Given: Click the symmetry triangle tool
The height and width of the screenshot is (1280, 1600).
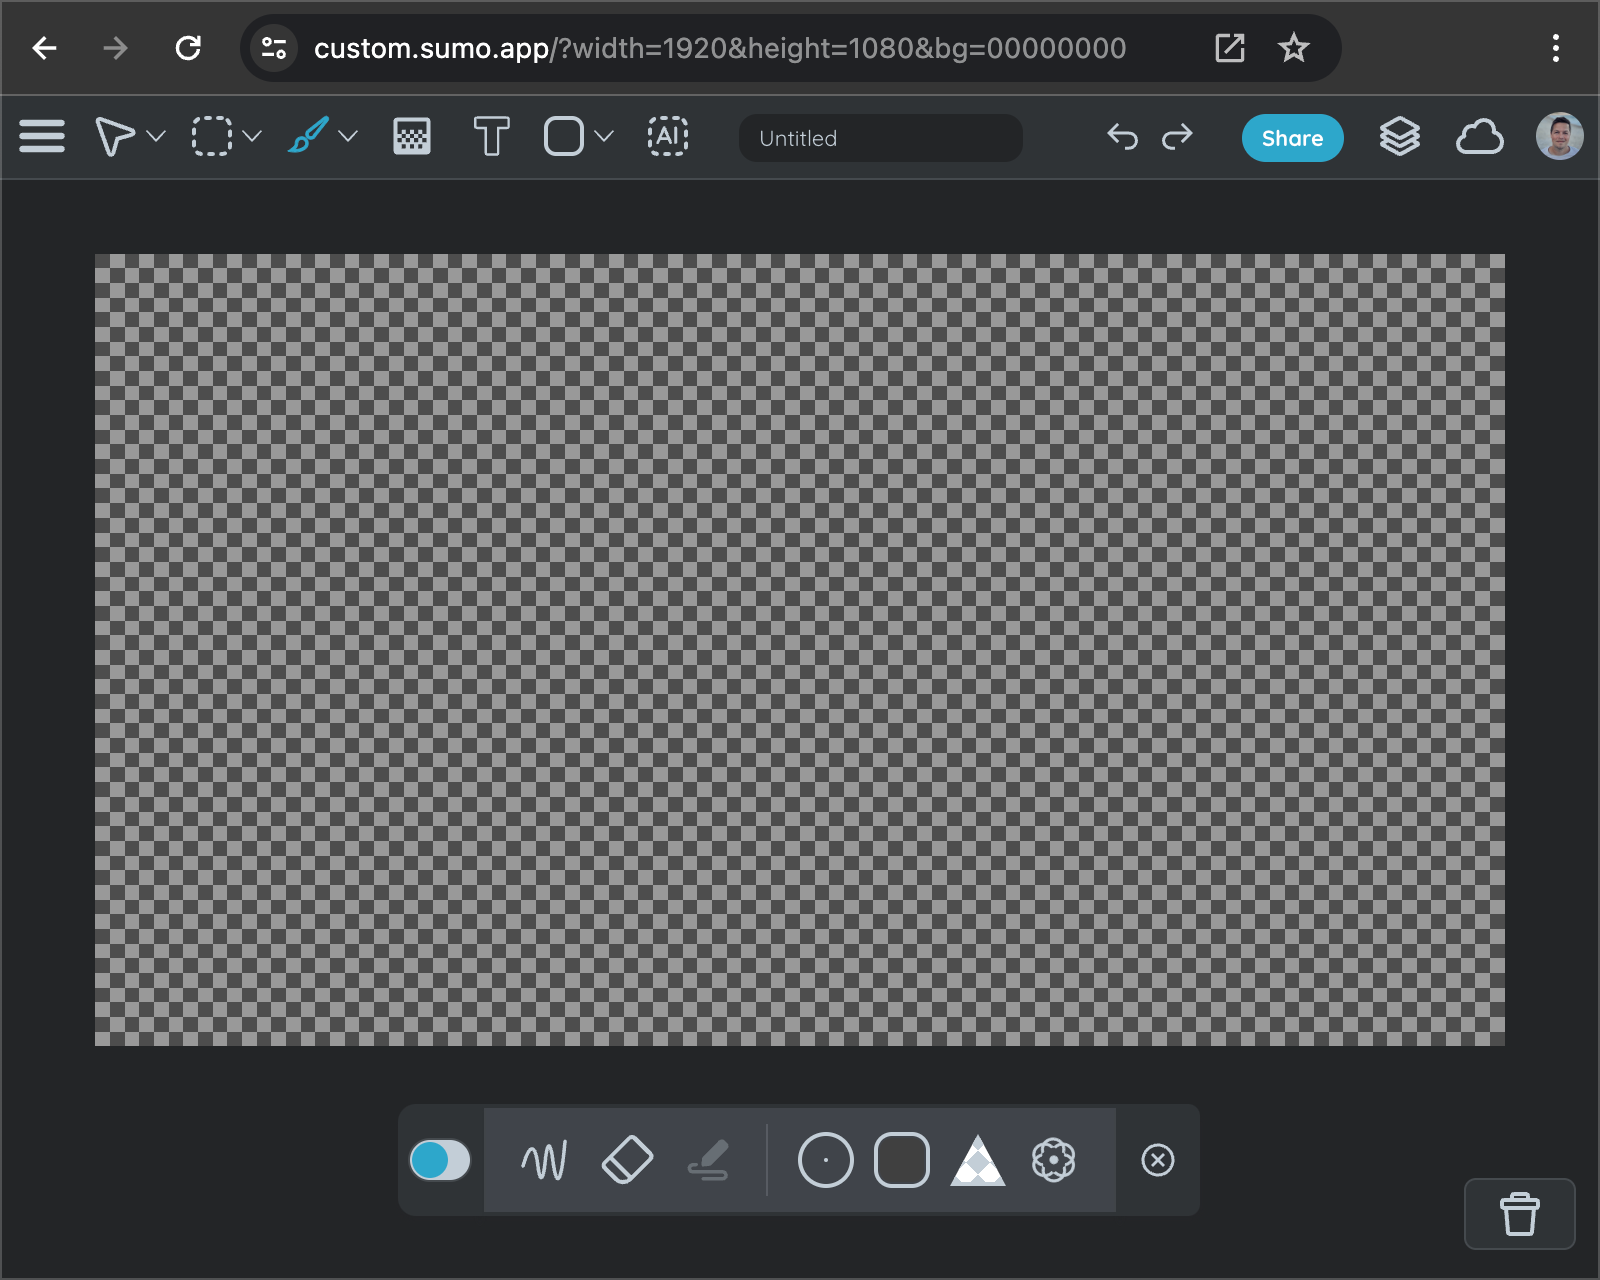Looking at the screenshot, I should [x=978, y=1161].
